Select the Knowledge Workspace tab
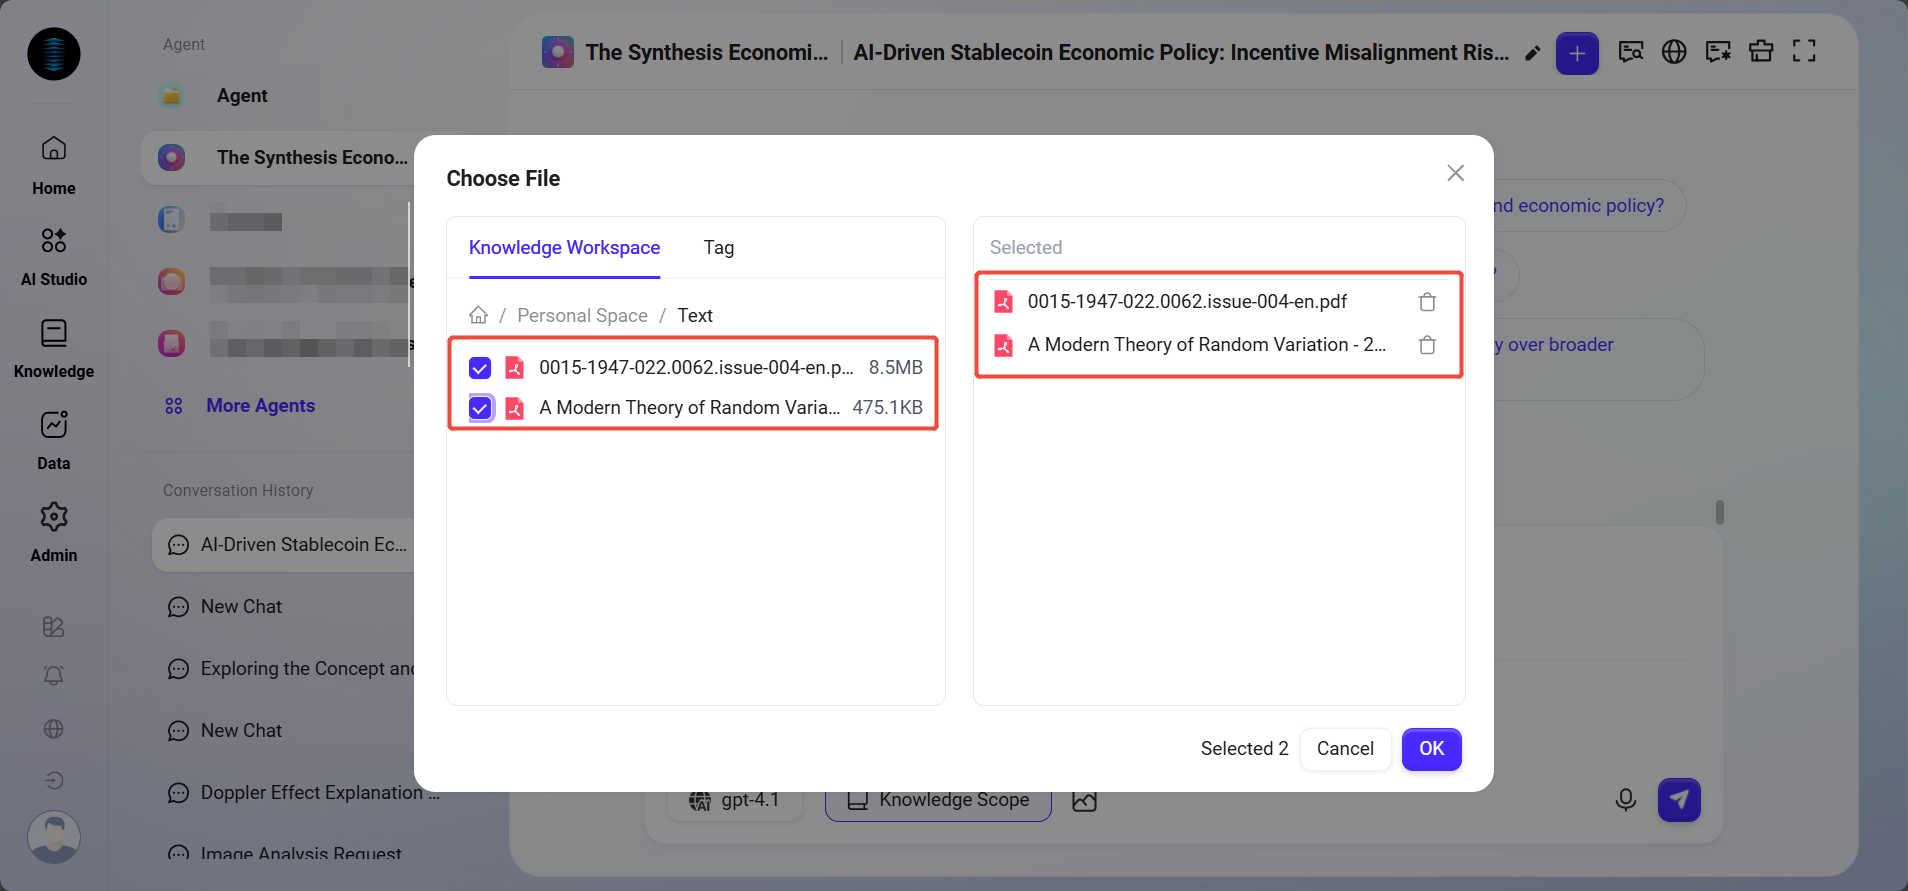This screenshot has width=1908, height=891. pyautogui.click(x=564, y=248)
